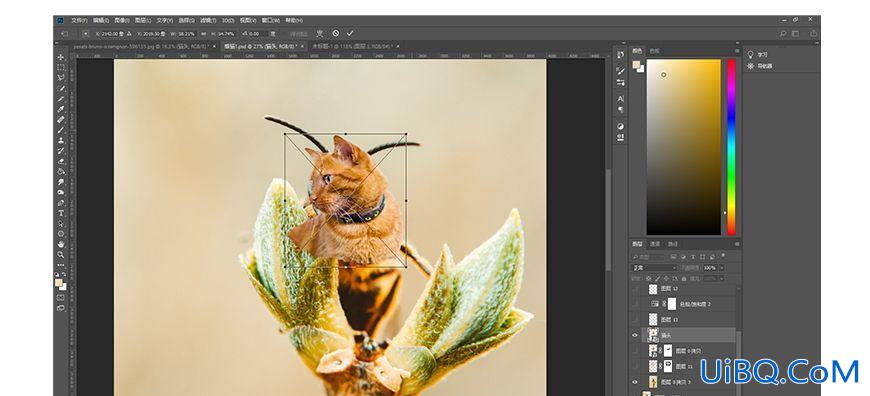Select the Horizontal Type tool

pos(61,213)
